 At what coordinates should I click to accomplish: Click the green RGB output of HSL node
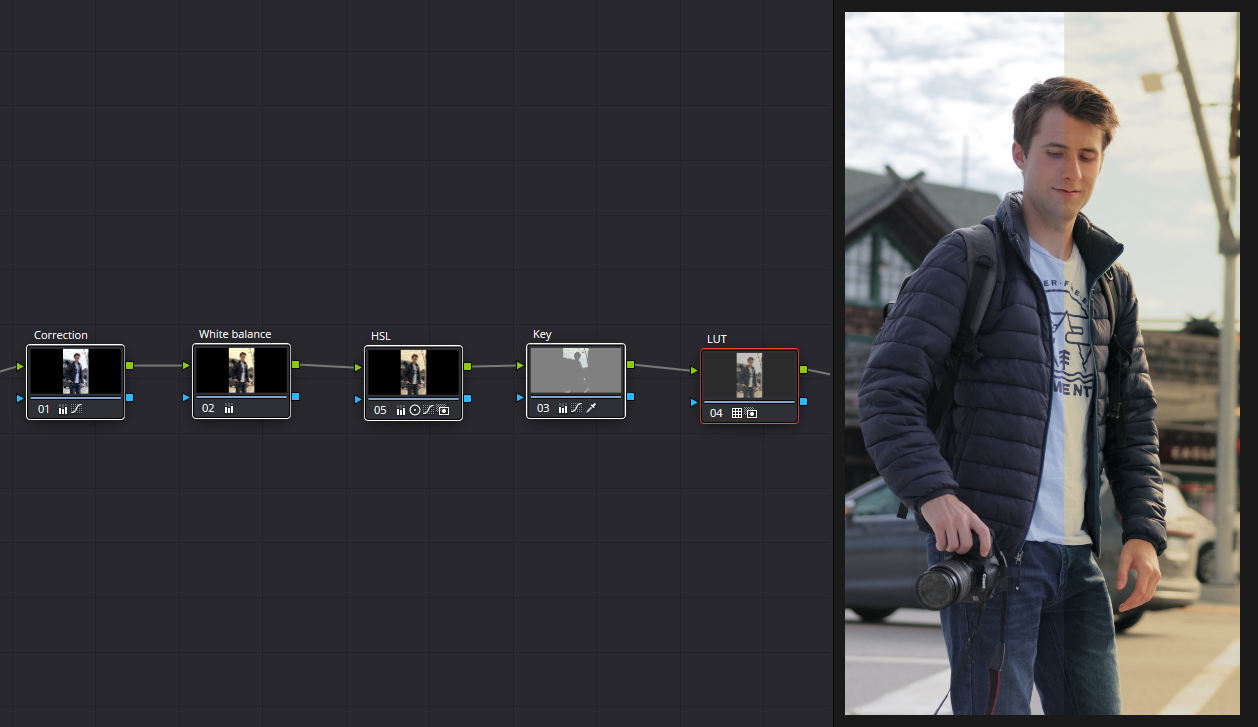[x=467, y=366]
